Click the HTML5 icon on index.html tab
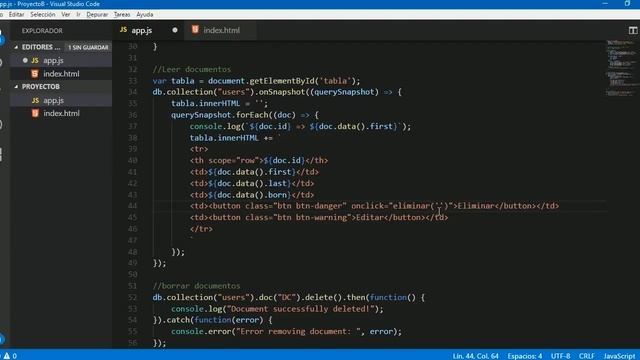Image resolution: width=640 pixels, height=360 pixels. coord(195,30)
